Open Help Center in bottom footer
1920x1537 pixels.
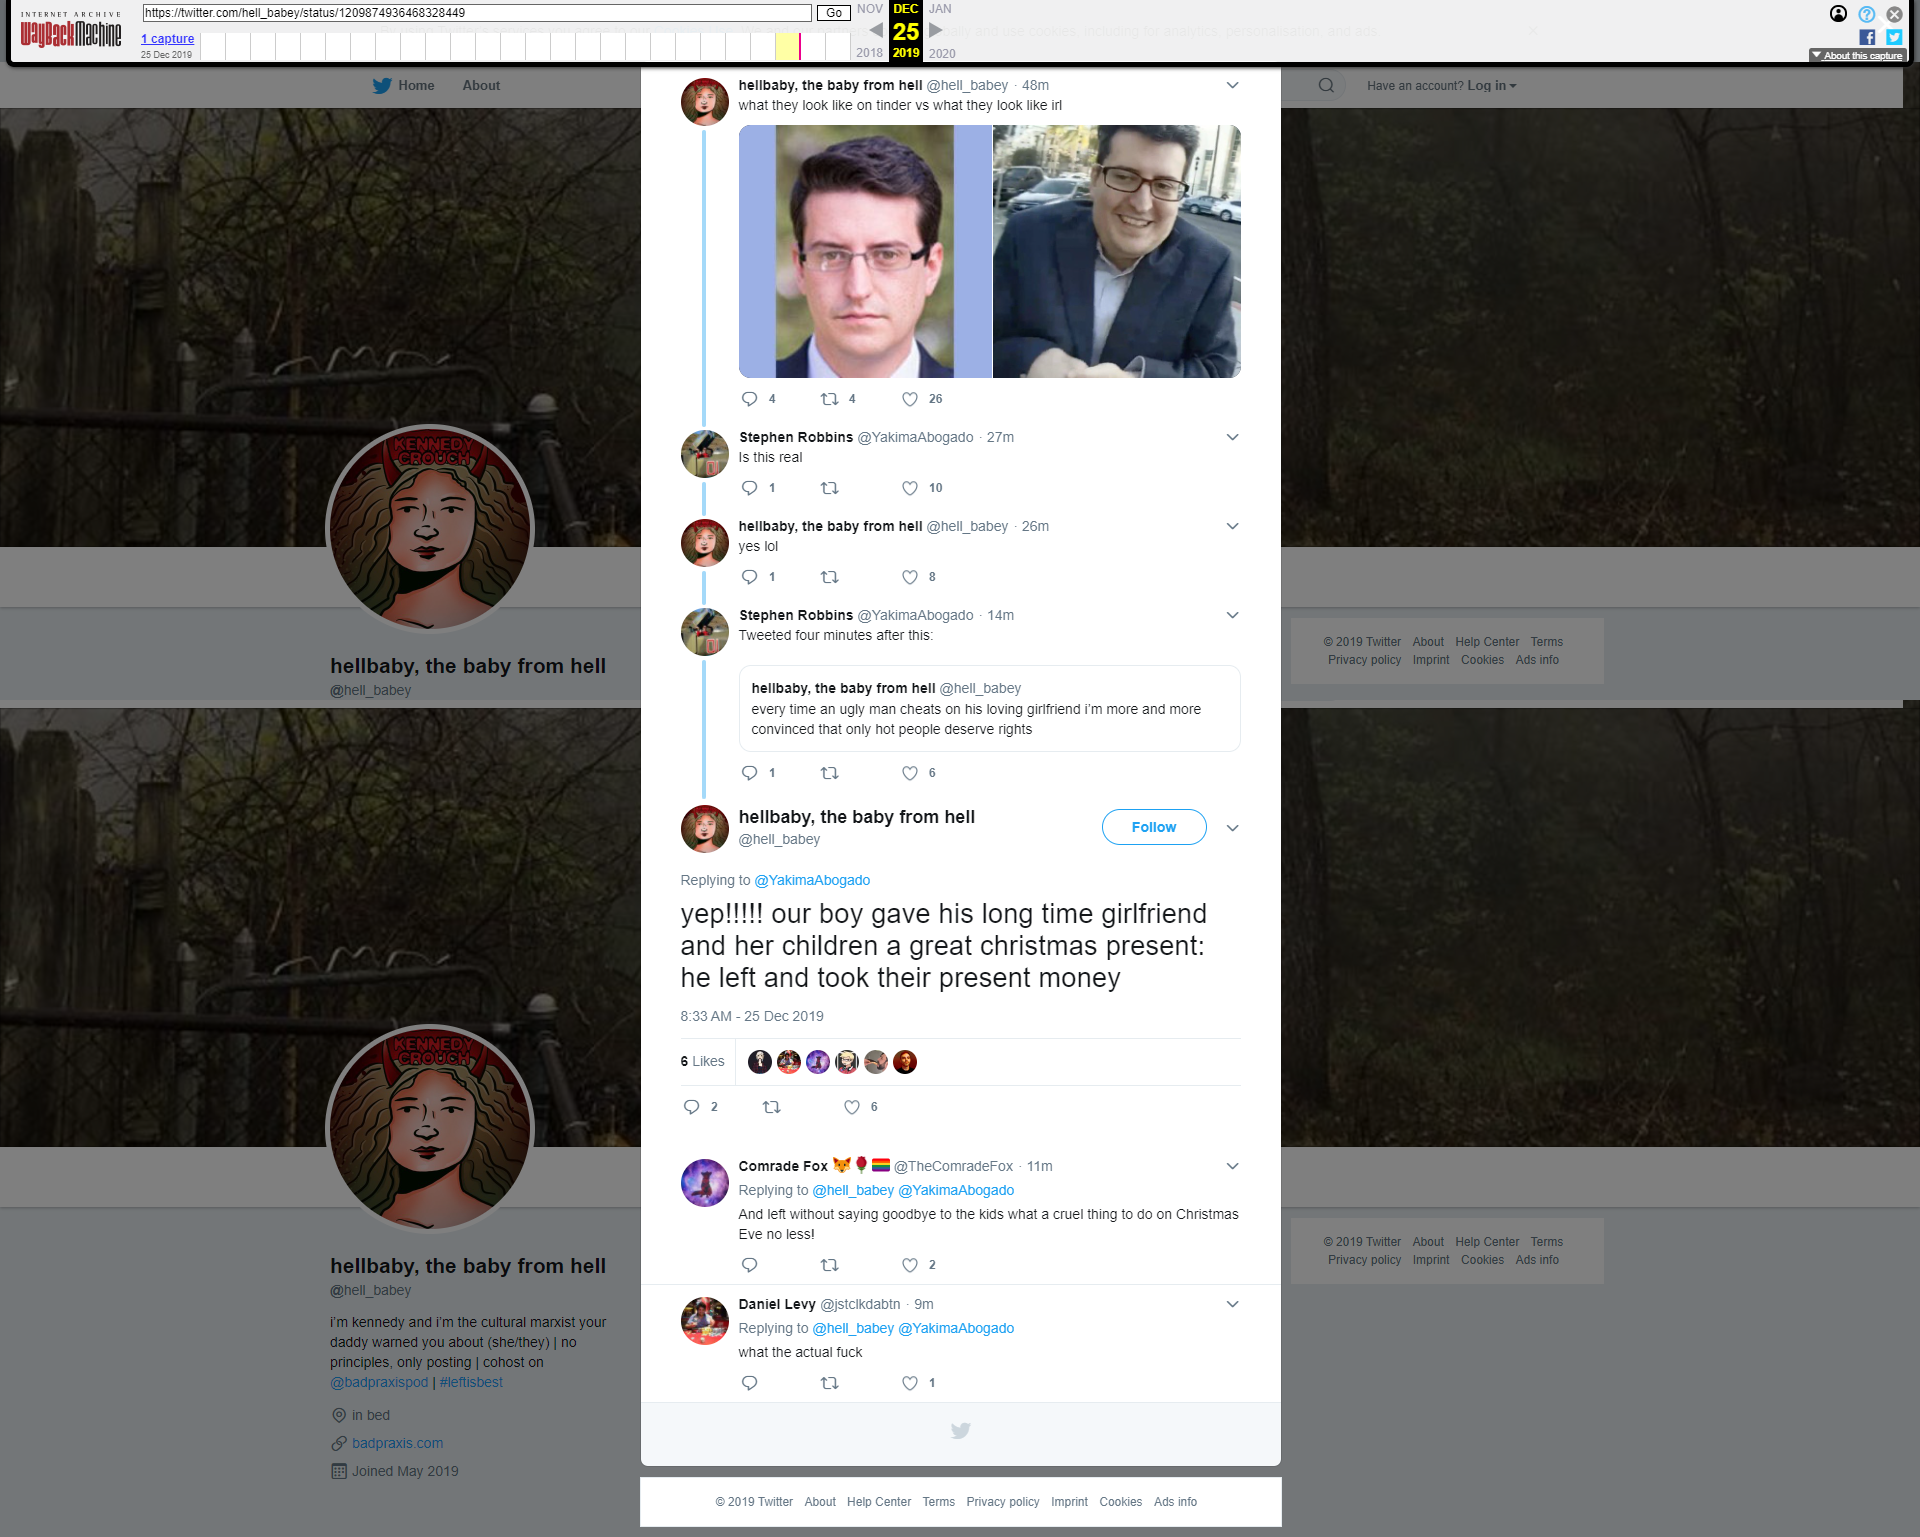(x=879, y=1503)
